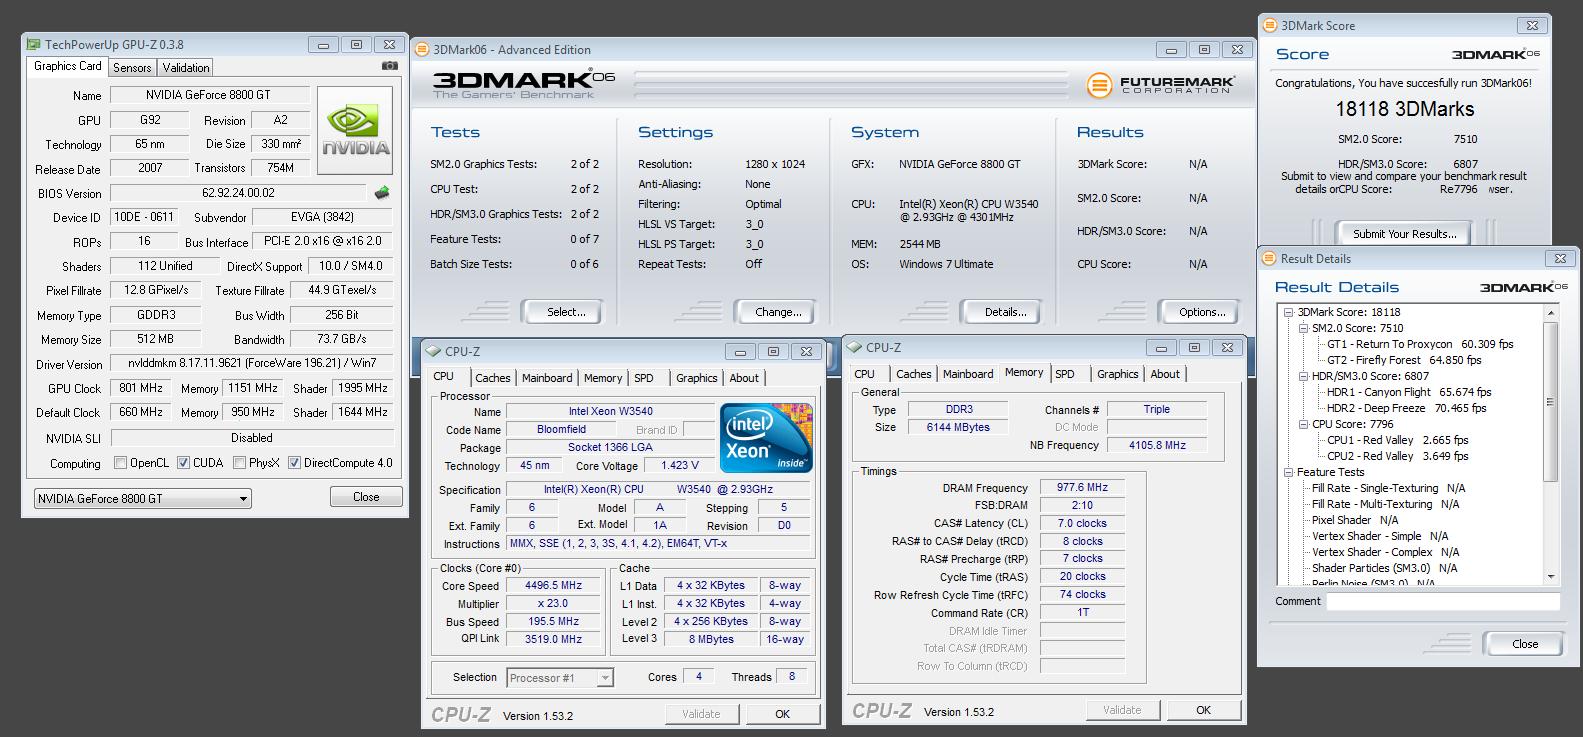Enable the PhysX checkbox in GPU-Z
The width and height of the screenshot is (1583, 737).
coord(239,463)
